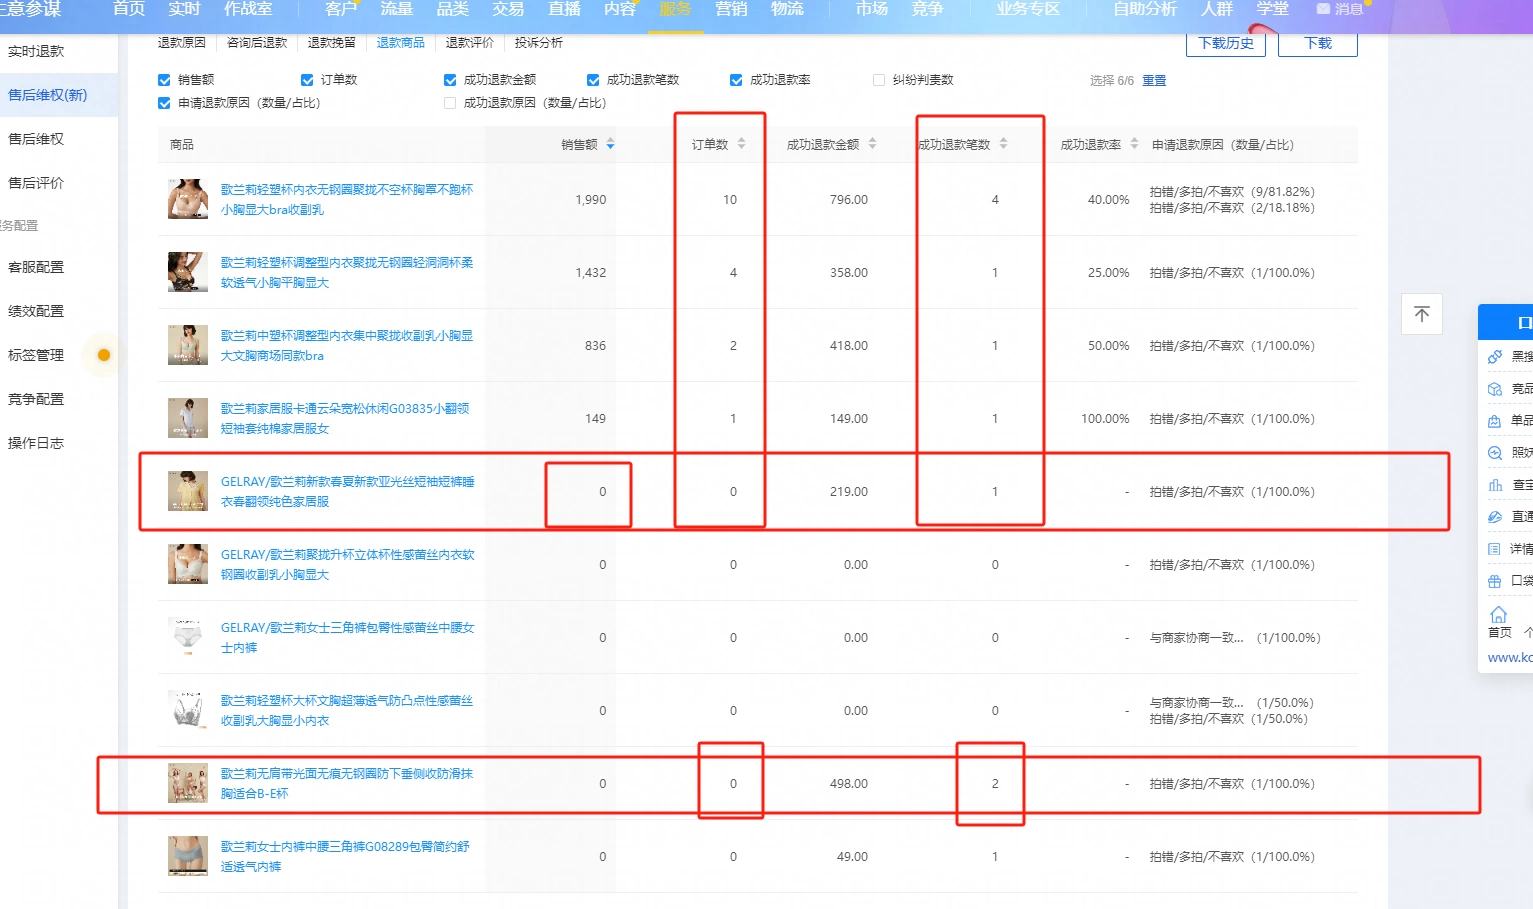Viewport: 1533px width, 909px height.
Task: Uncheck the 销售额 checkbox
Action: point(164,80)
